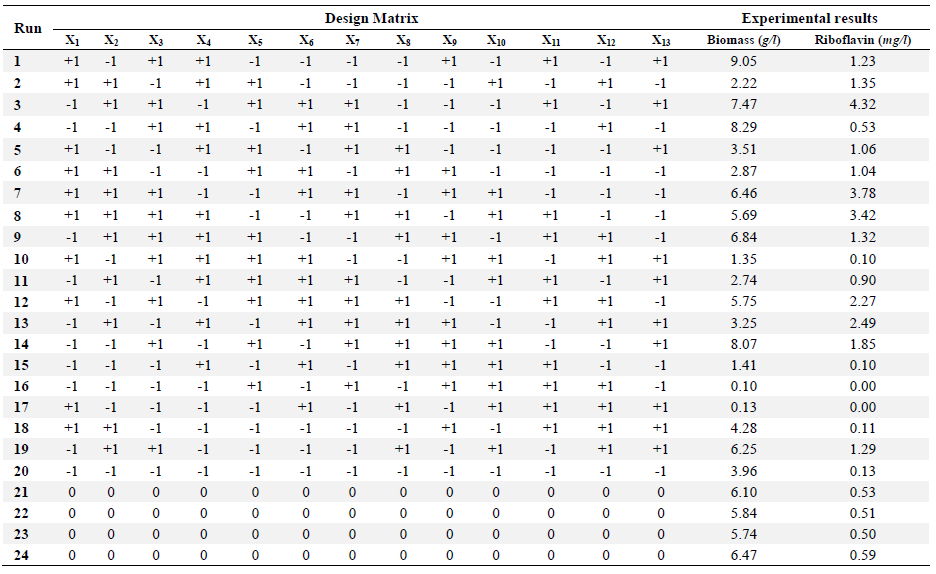936x574 pixels.
Task: Select the Biomass (g/l) column header
Action: (744, 41)
